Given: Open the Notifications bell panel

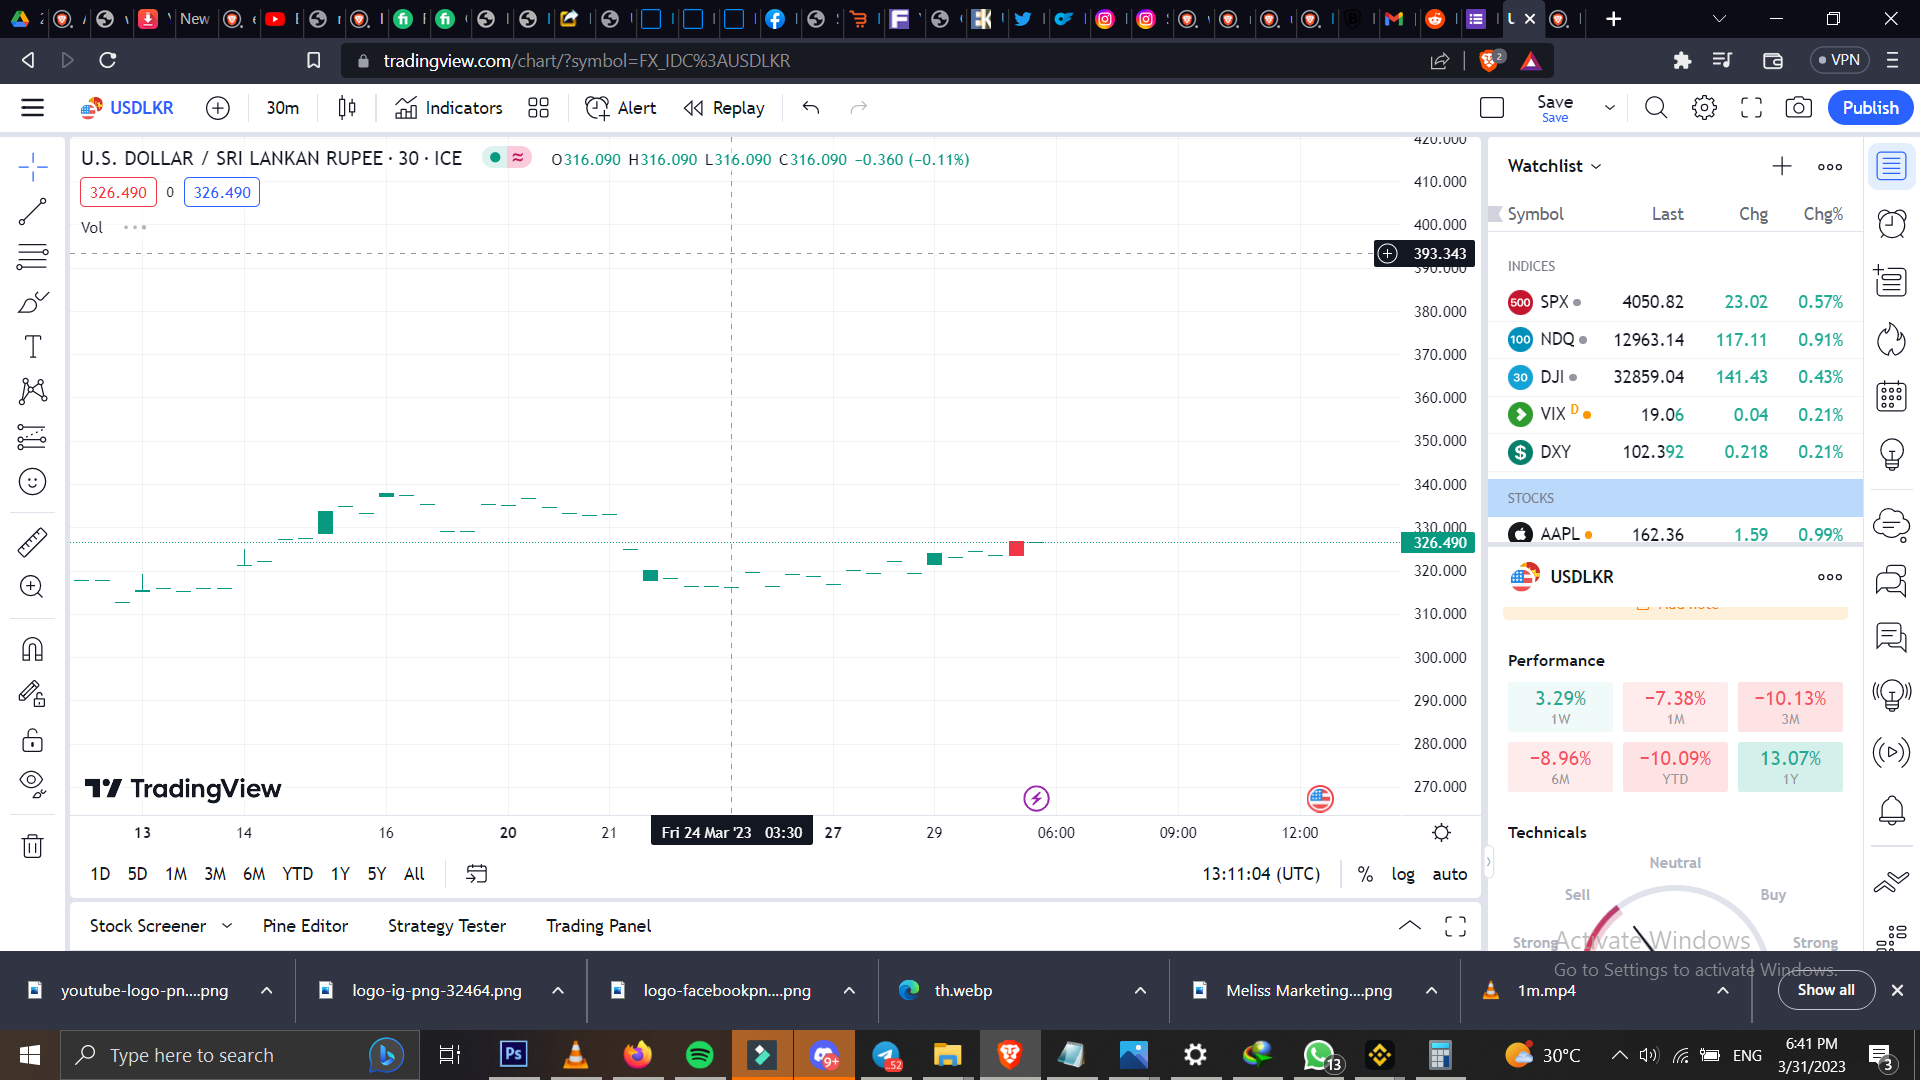Looking at the screenshot, I should [x=1891, y=810].
